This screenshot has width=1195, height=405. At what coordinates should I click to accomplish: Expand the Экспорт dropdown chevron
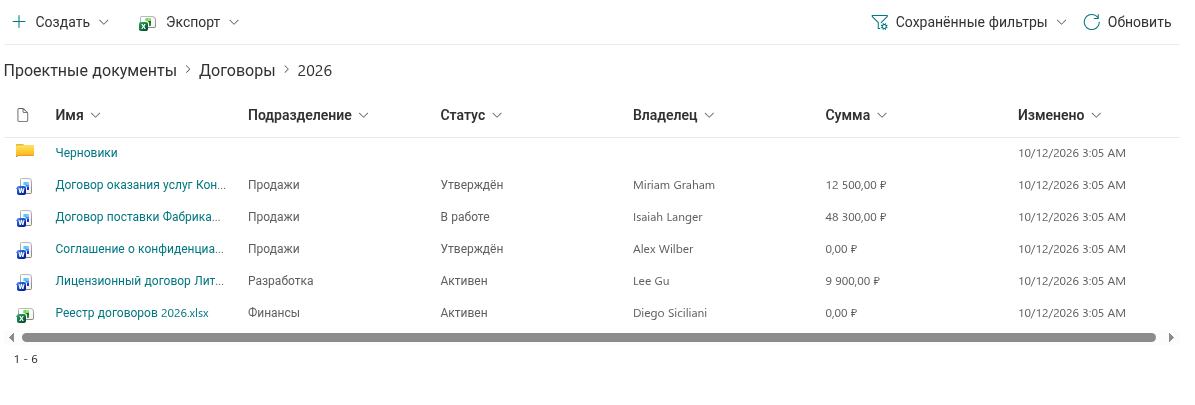click(234, 22)
